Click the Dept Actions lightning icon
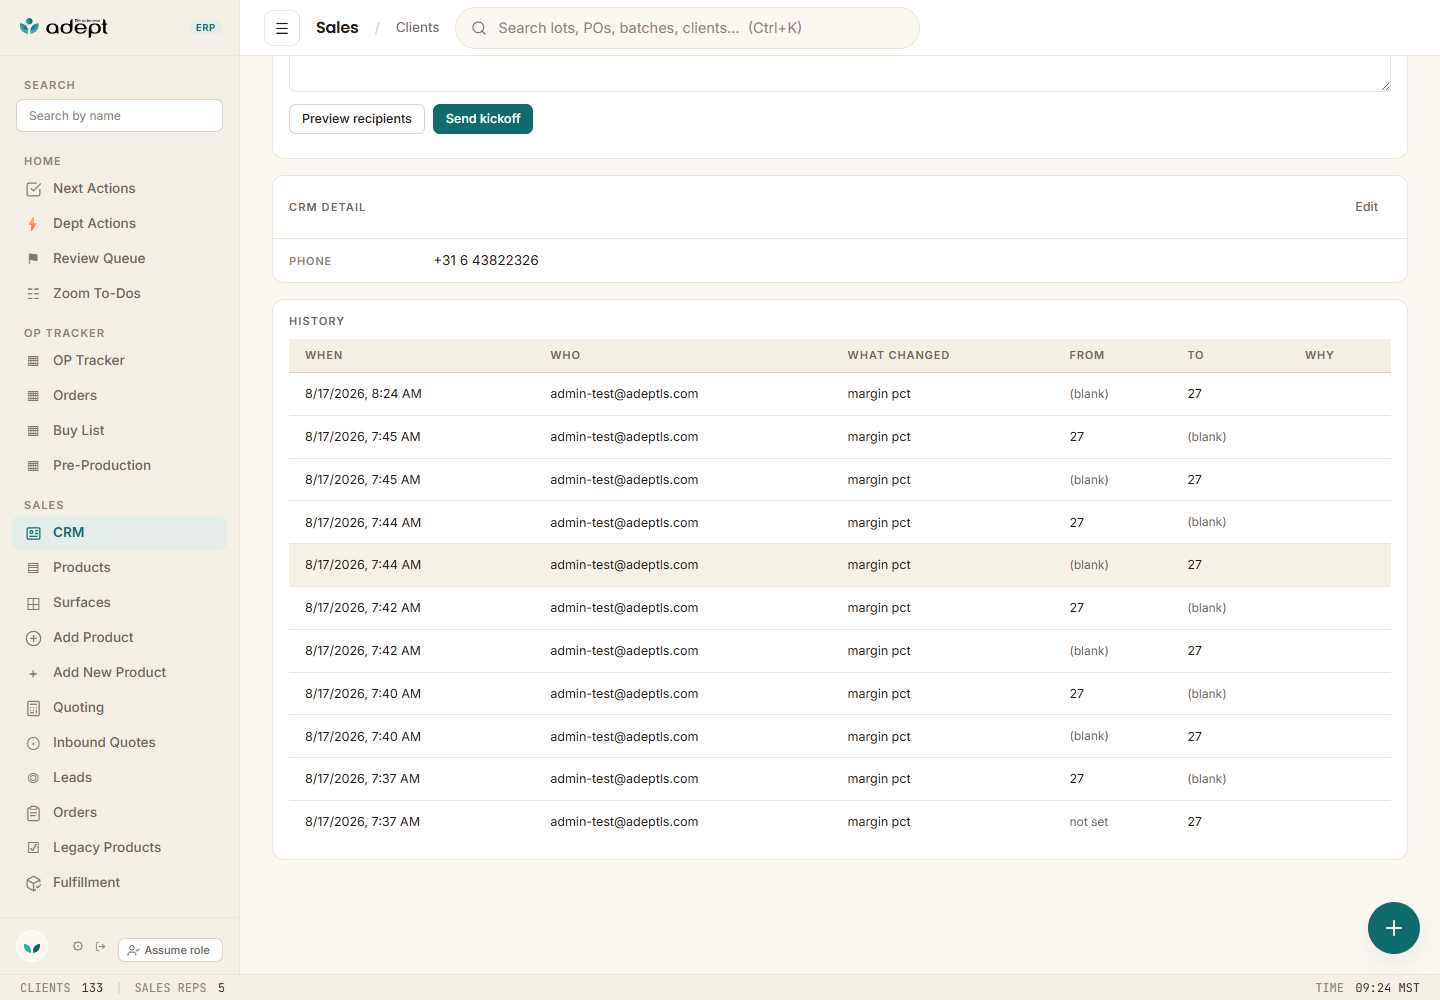This screenshot has width=1440, height=1000. tap(33, 224)
